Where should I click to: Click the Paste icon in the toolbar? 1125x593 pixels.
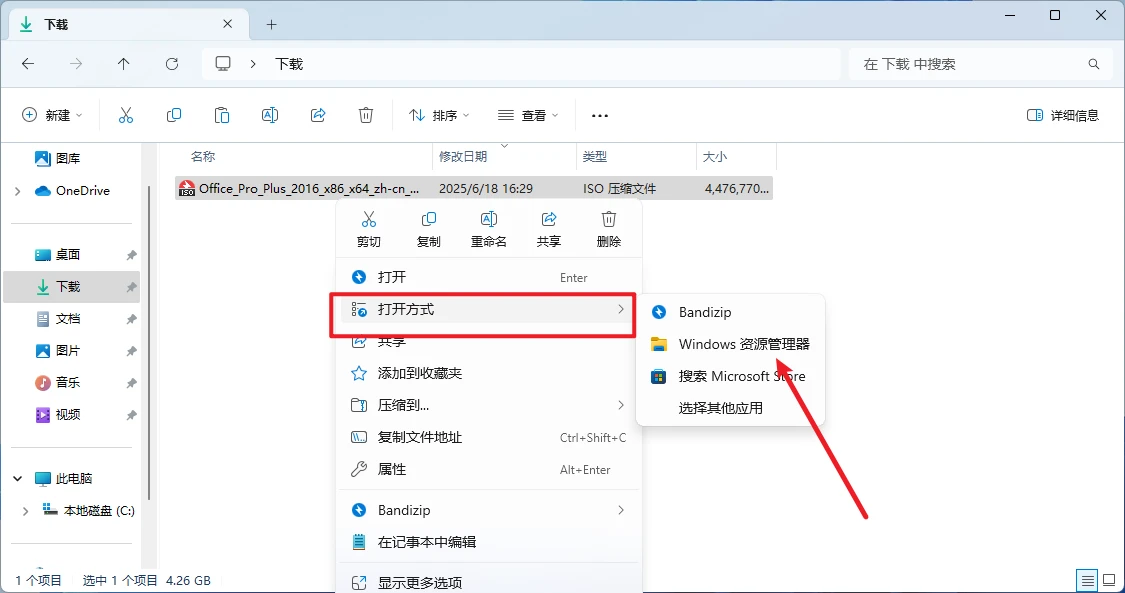222,115
